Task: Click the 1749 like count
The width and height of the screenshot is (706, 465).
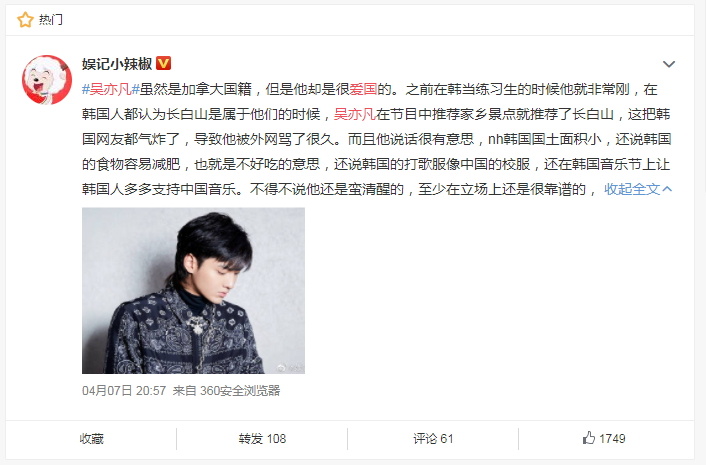Action: click(612, 438)
